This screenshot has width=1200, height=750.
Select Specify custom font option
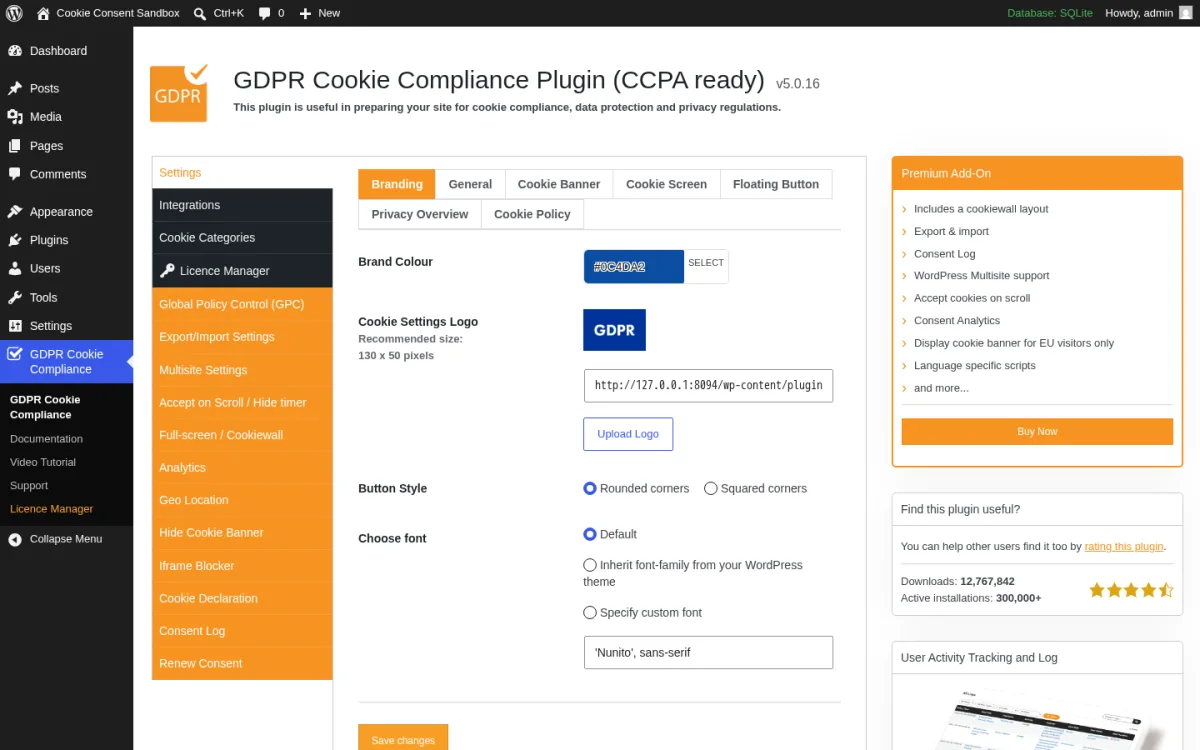pos(590,613)
